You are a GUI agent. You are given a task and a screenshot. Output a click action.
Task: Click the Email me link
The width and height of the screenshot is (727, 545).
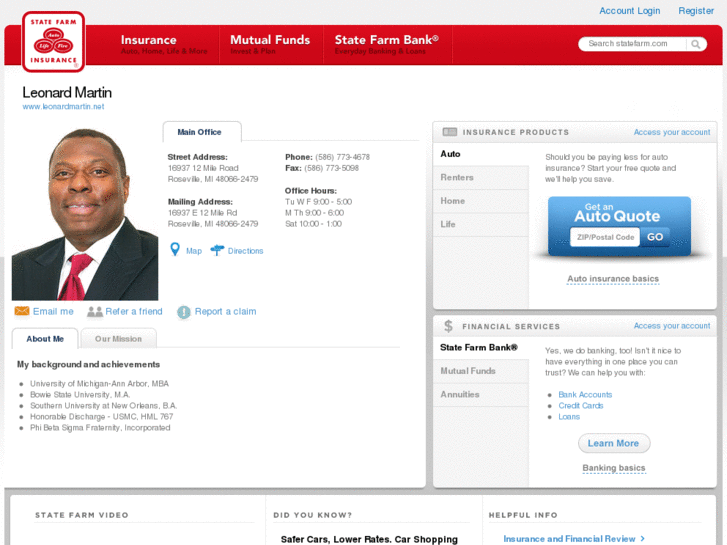pyautogui.click(x=53, y=311)
